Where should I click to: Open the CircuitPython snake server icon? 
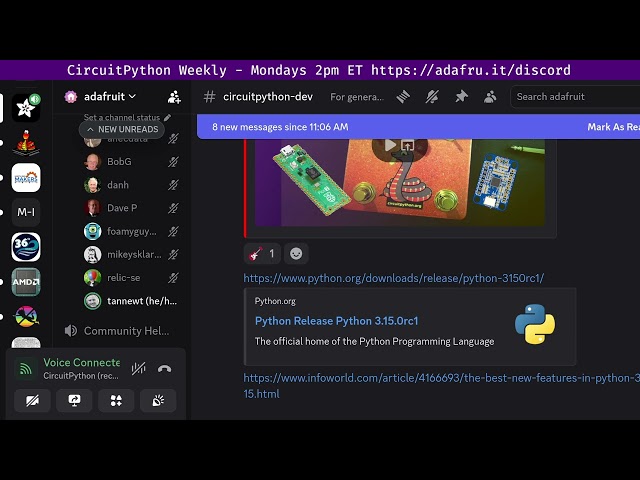(x=26, y=143)
